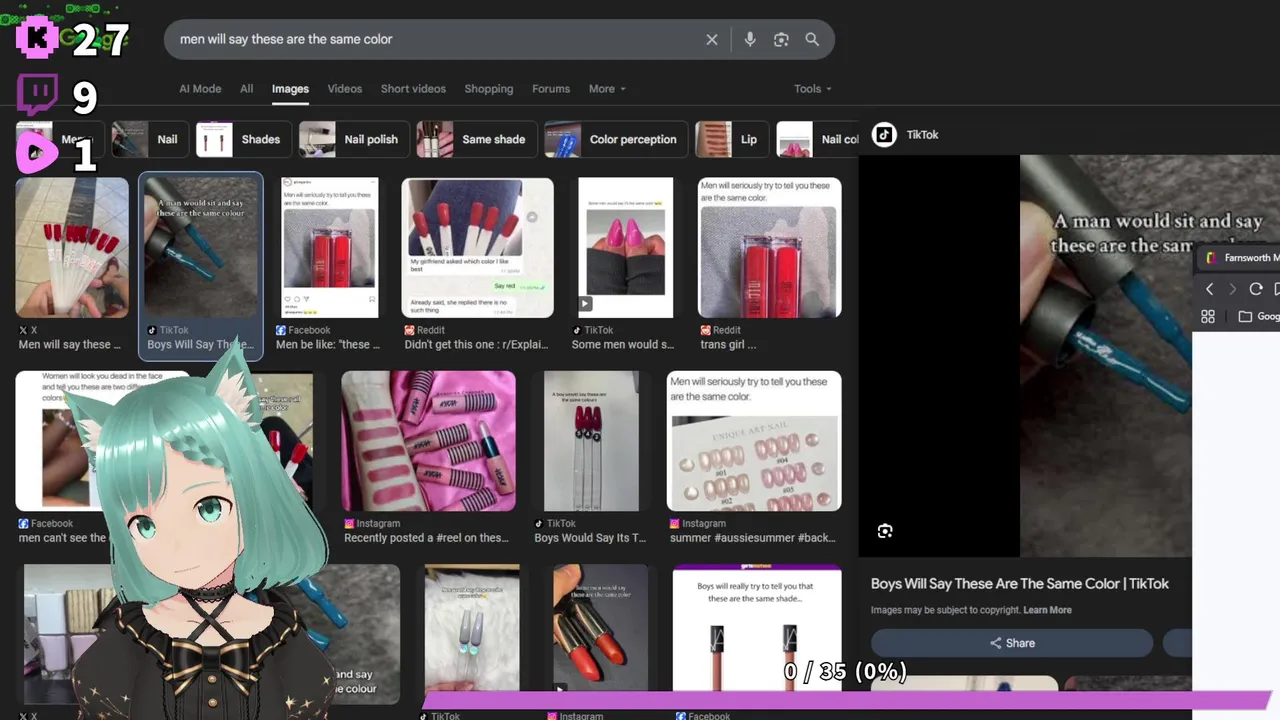Open the Tools dropdown
Screen dimensions: 1280x720
(812, 89)
